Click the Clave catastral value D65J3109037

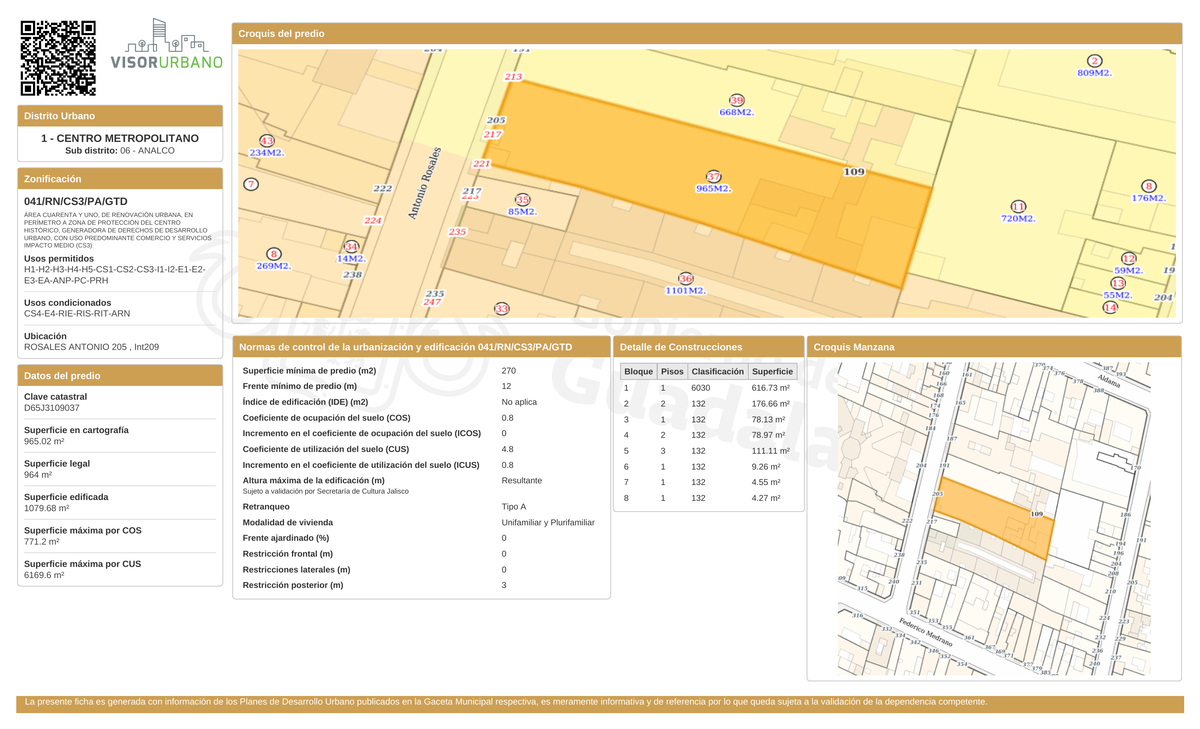point(52,408)
